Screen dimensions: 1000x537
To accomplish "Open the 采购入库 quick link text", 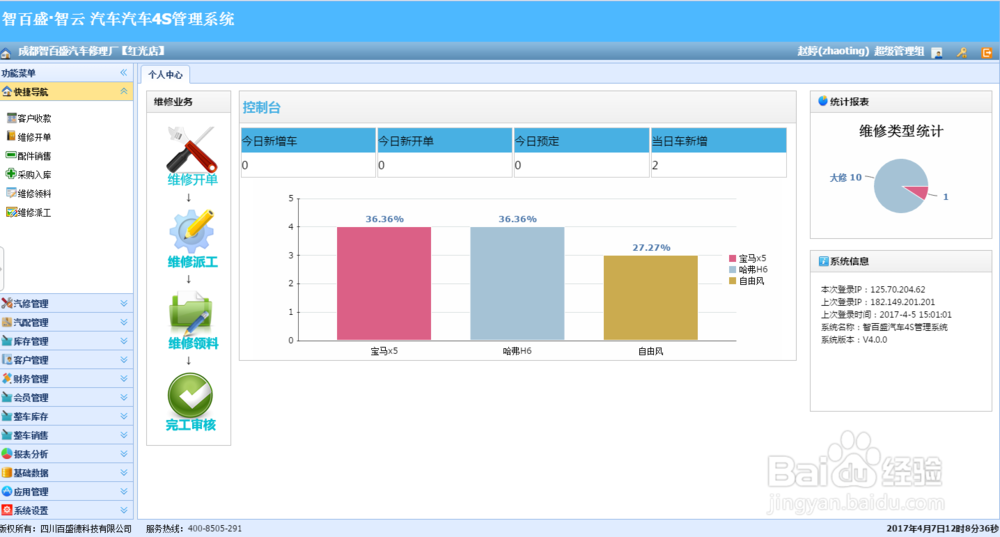I will [x=34, y=175].
